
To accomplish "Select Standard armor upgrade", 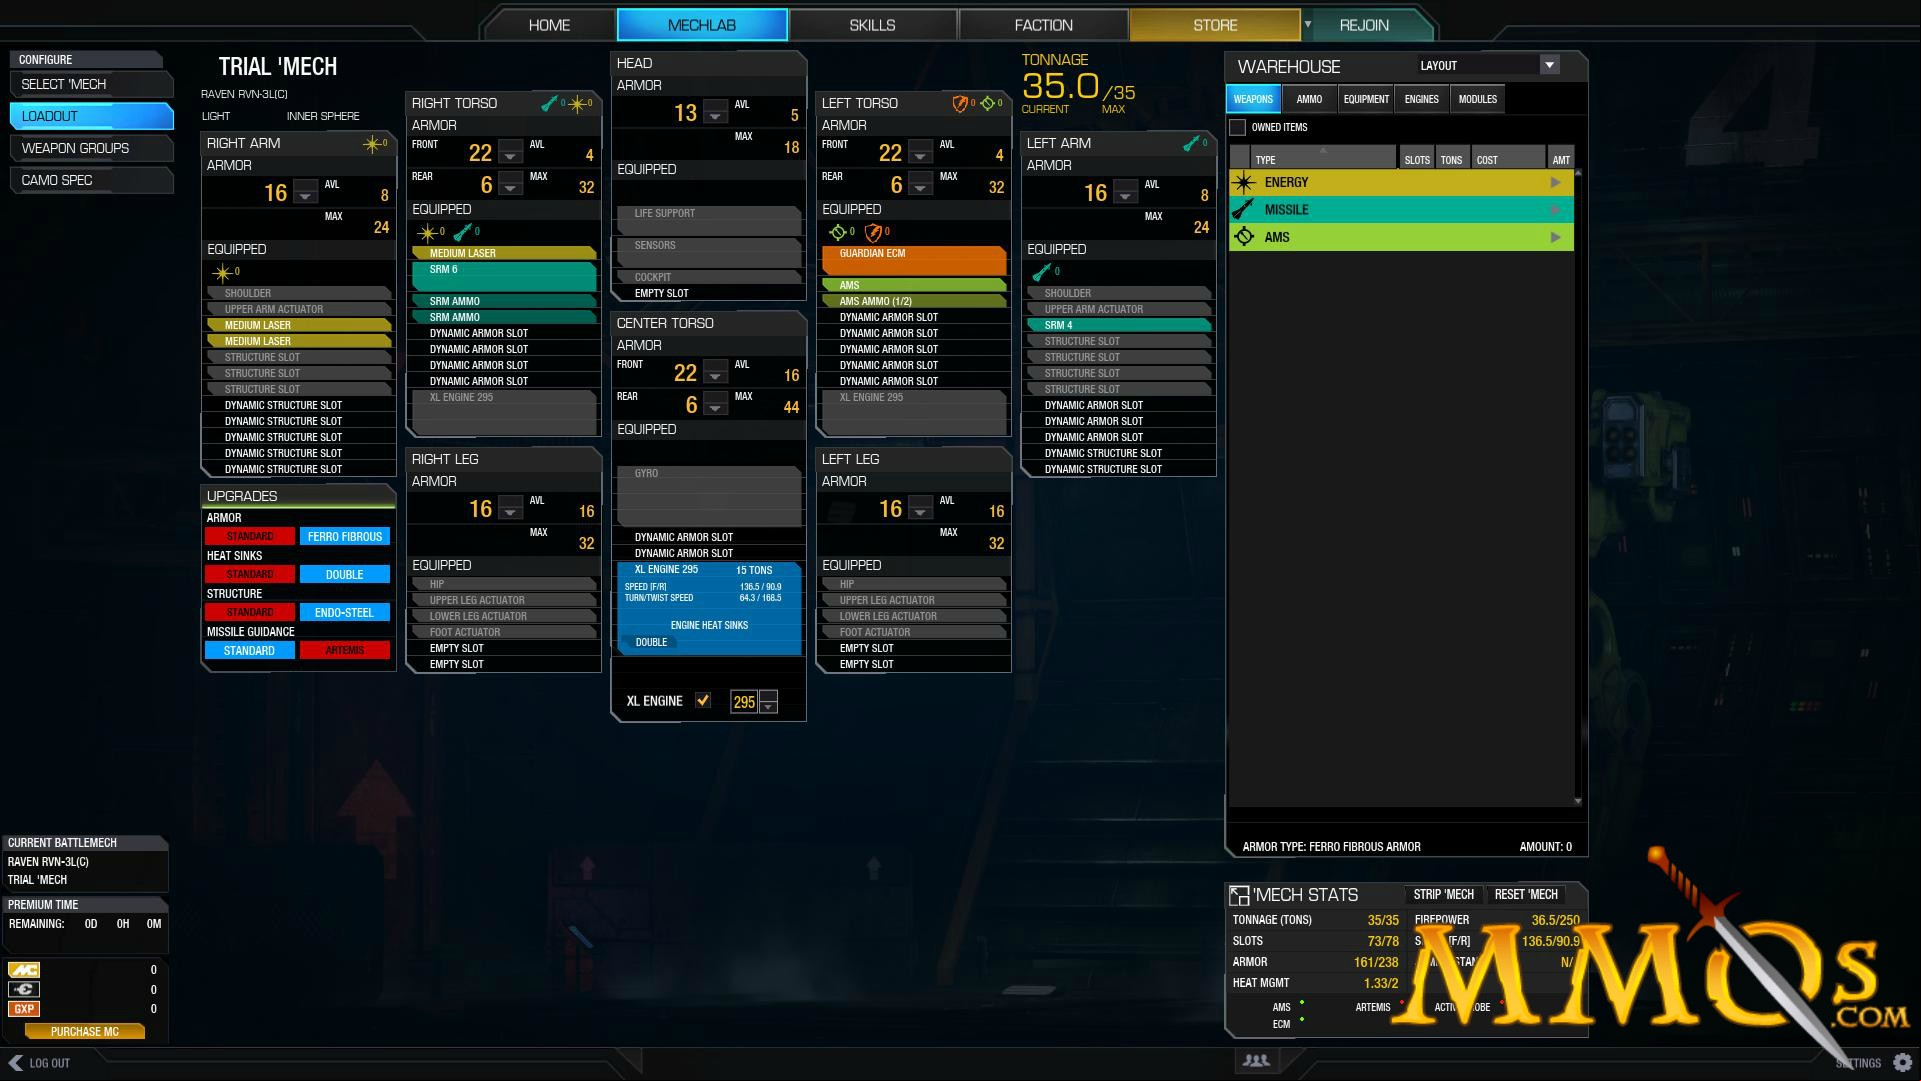I will point(250,537).
